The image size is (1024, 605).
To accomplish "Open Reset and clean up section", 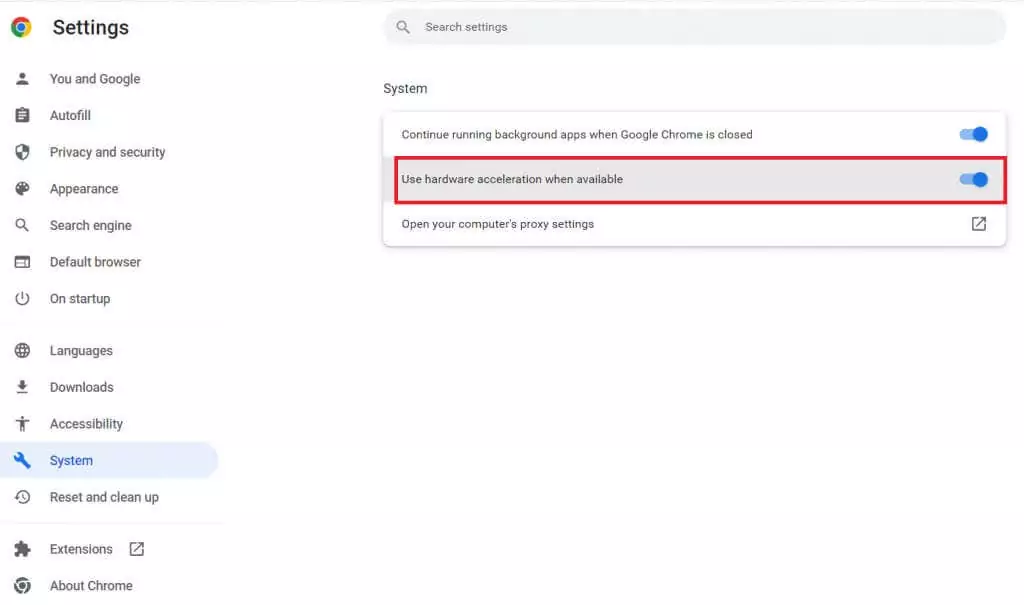I will pyautogui.click(x=104, y=497).
